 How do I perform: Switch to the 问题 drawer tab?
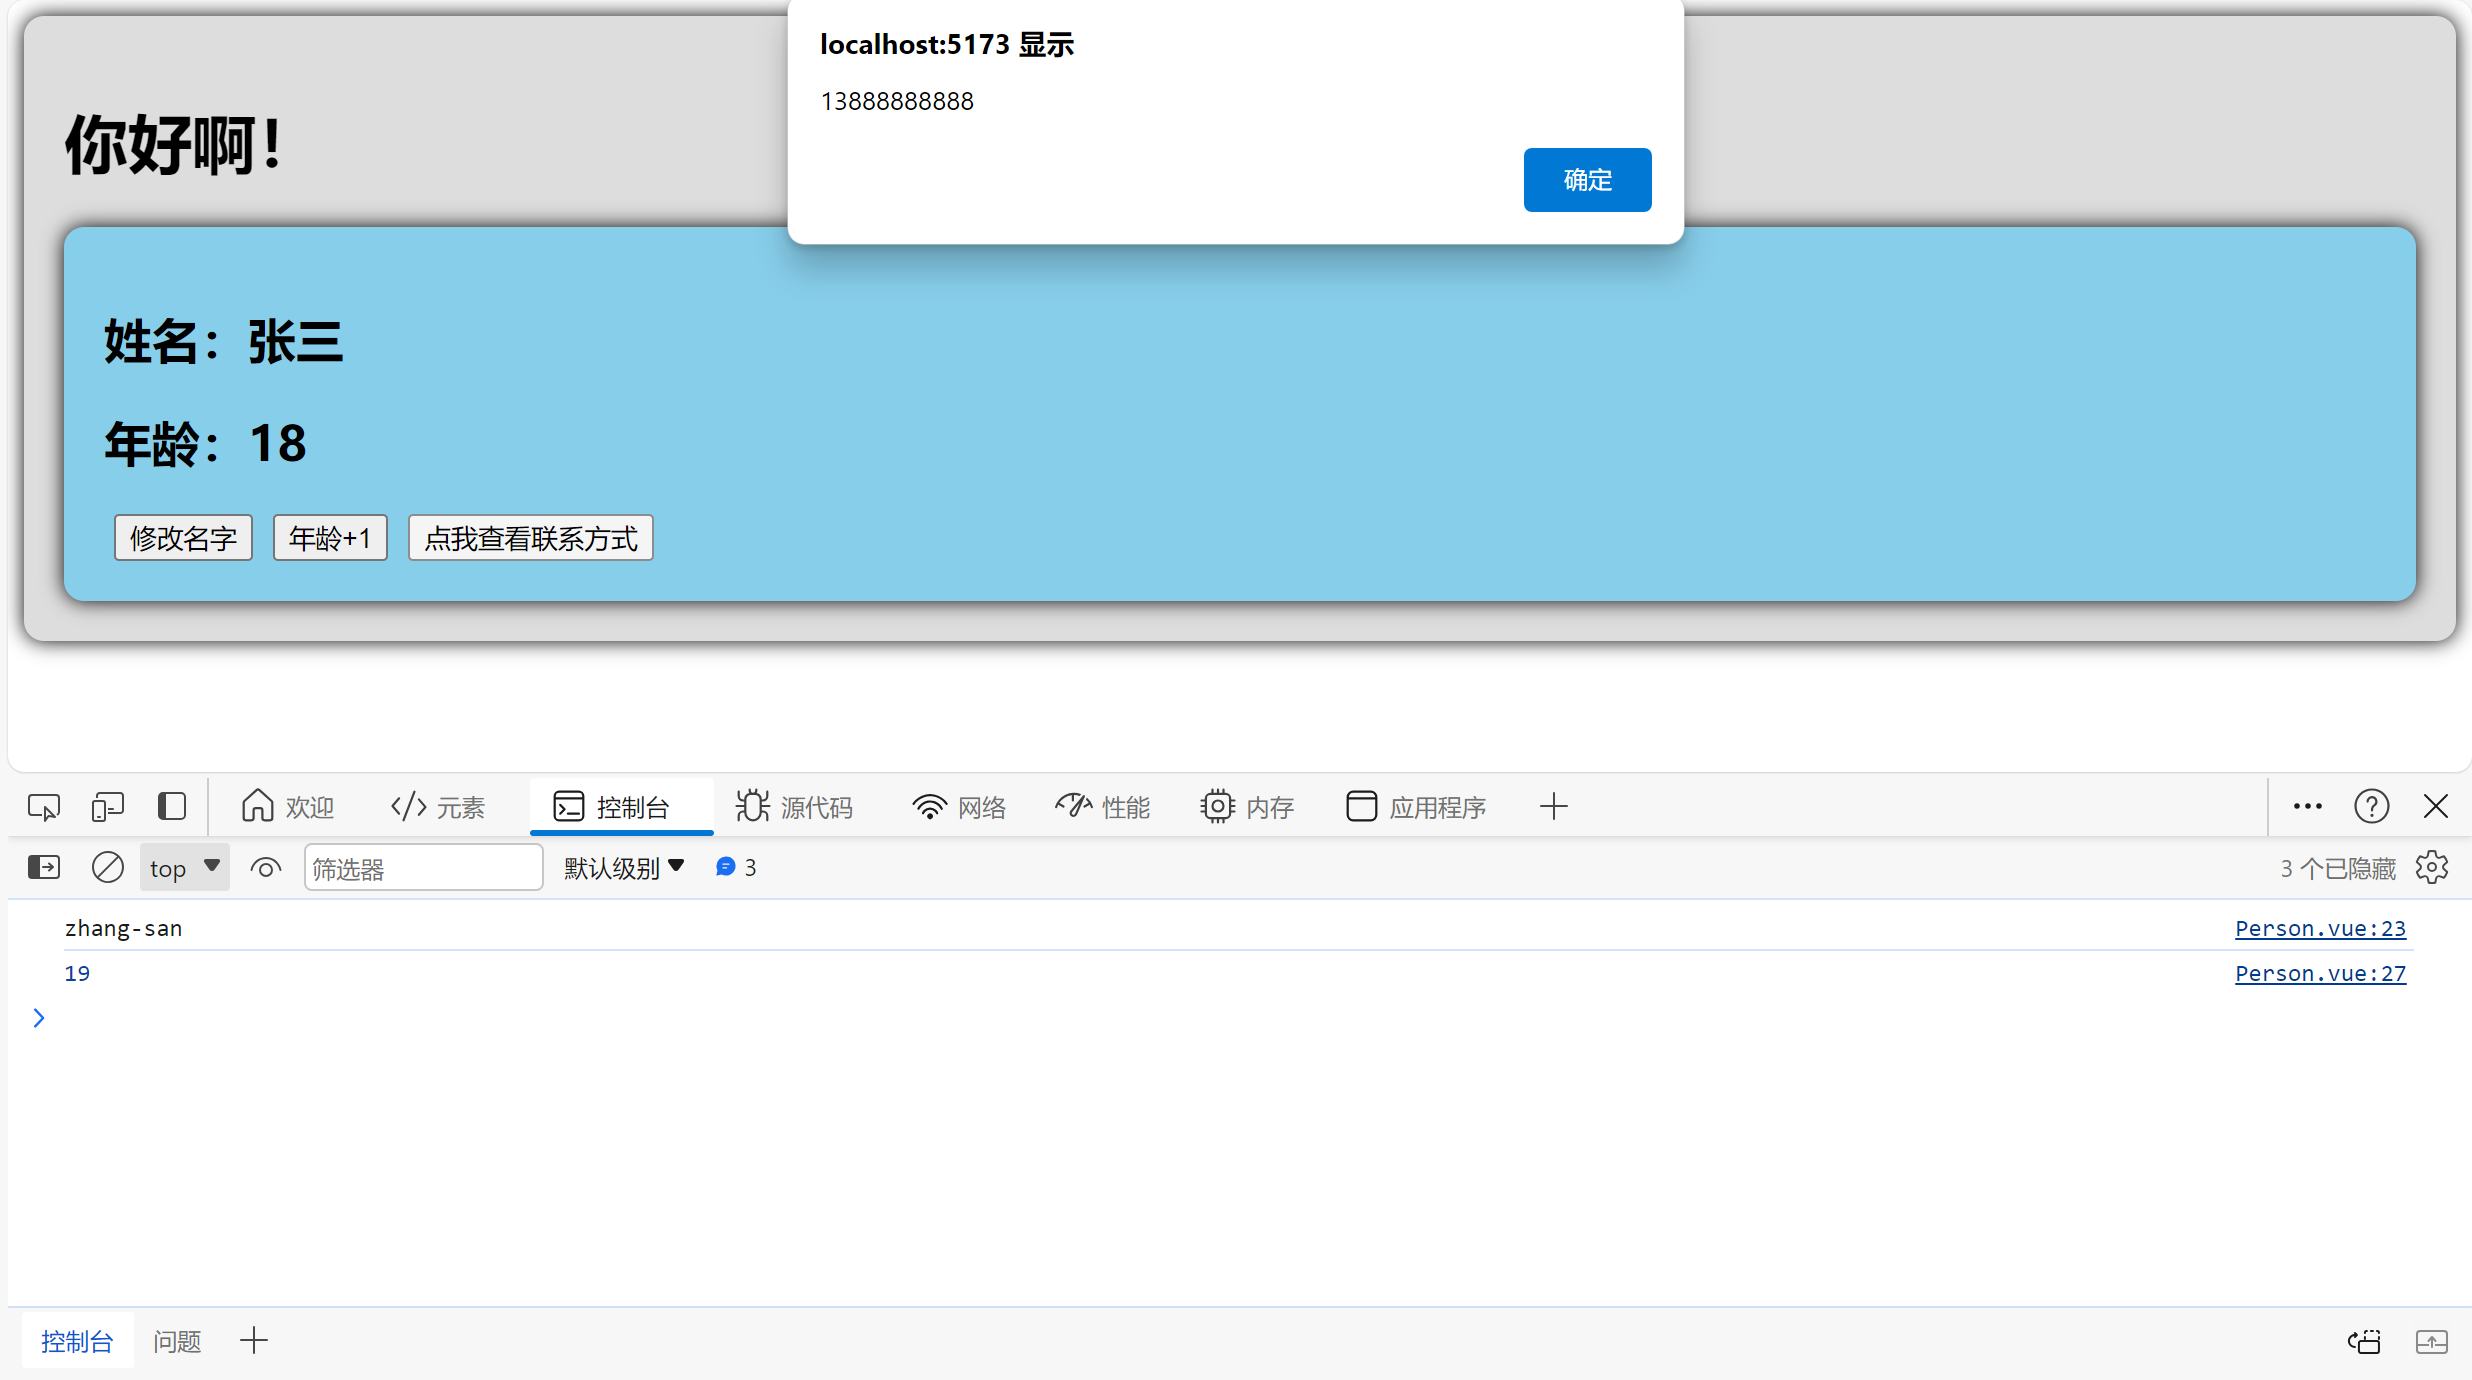click(177, 1340)
